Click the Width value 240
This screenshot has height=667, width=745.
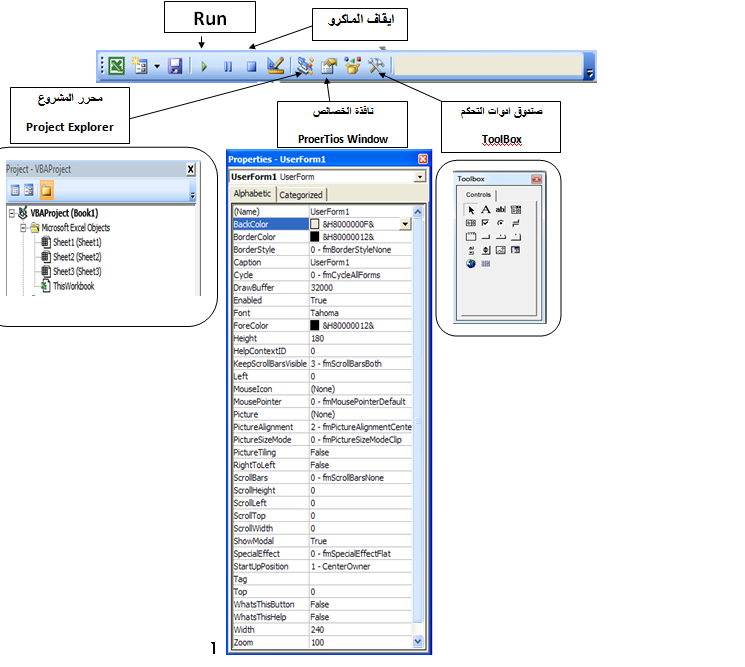pyautogui.click(x=317, y=629)
